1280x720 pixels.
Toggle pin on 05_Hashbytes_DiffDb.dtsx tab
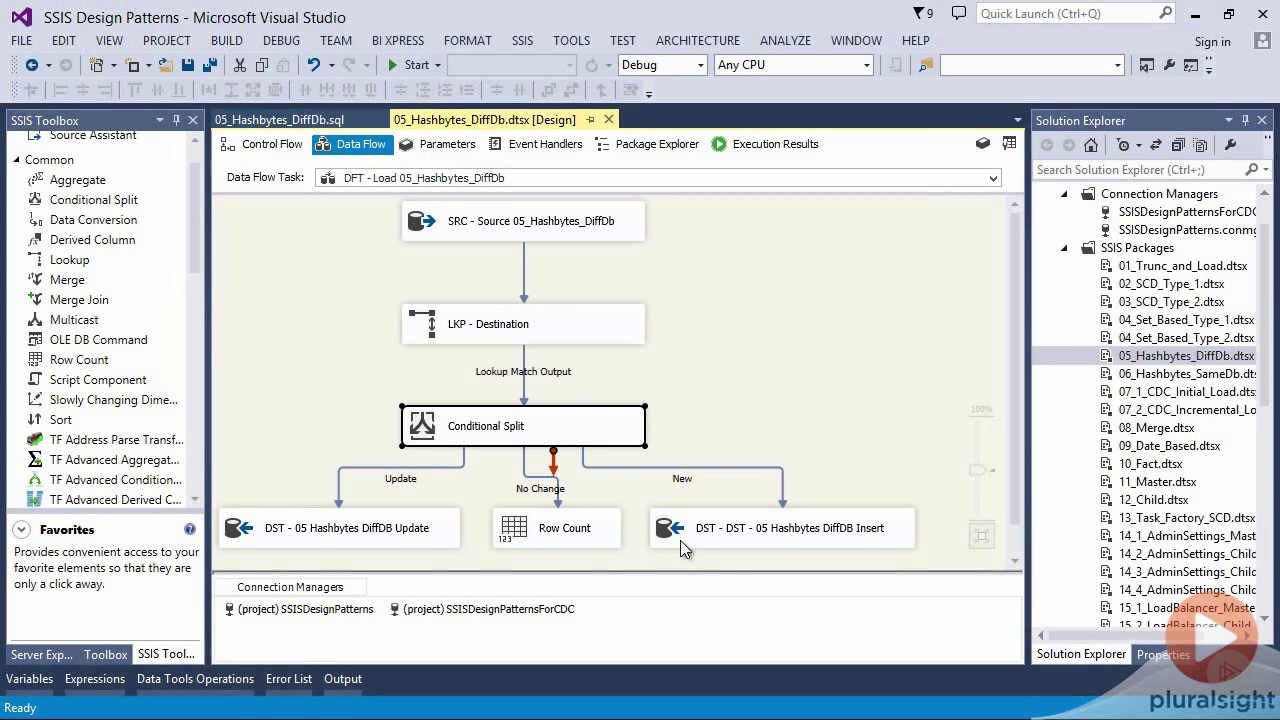click(590, 120)
